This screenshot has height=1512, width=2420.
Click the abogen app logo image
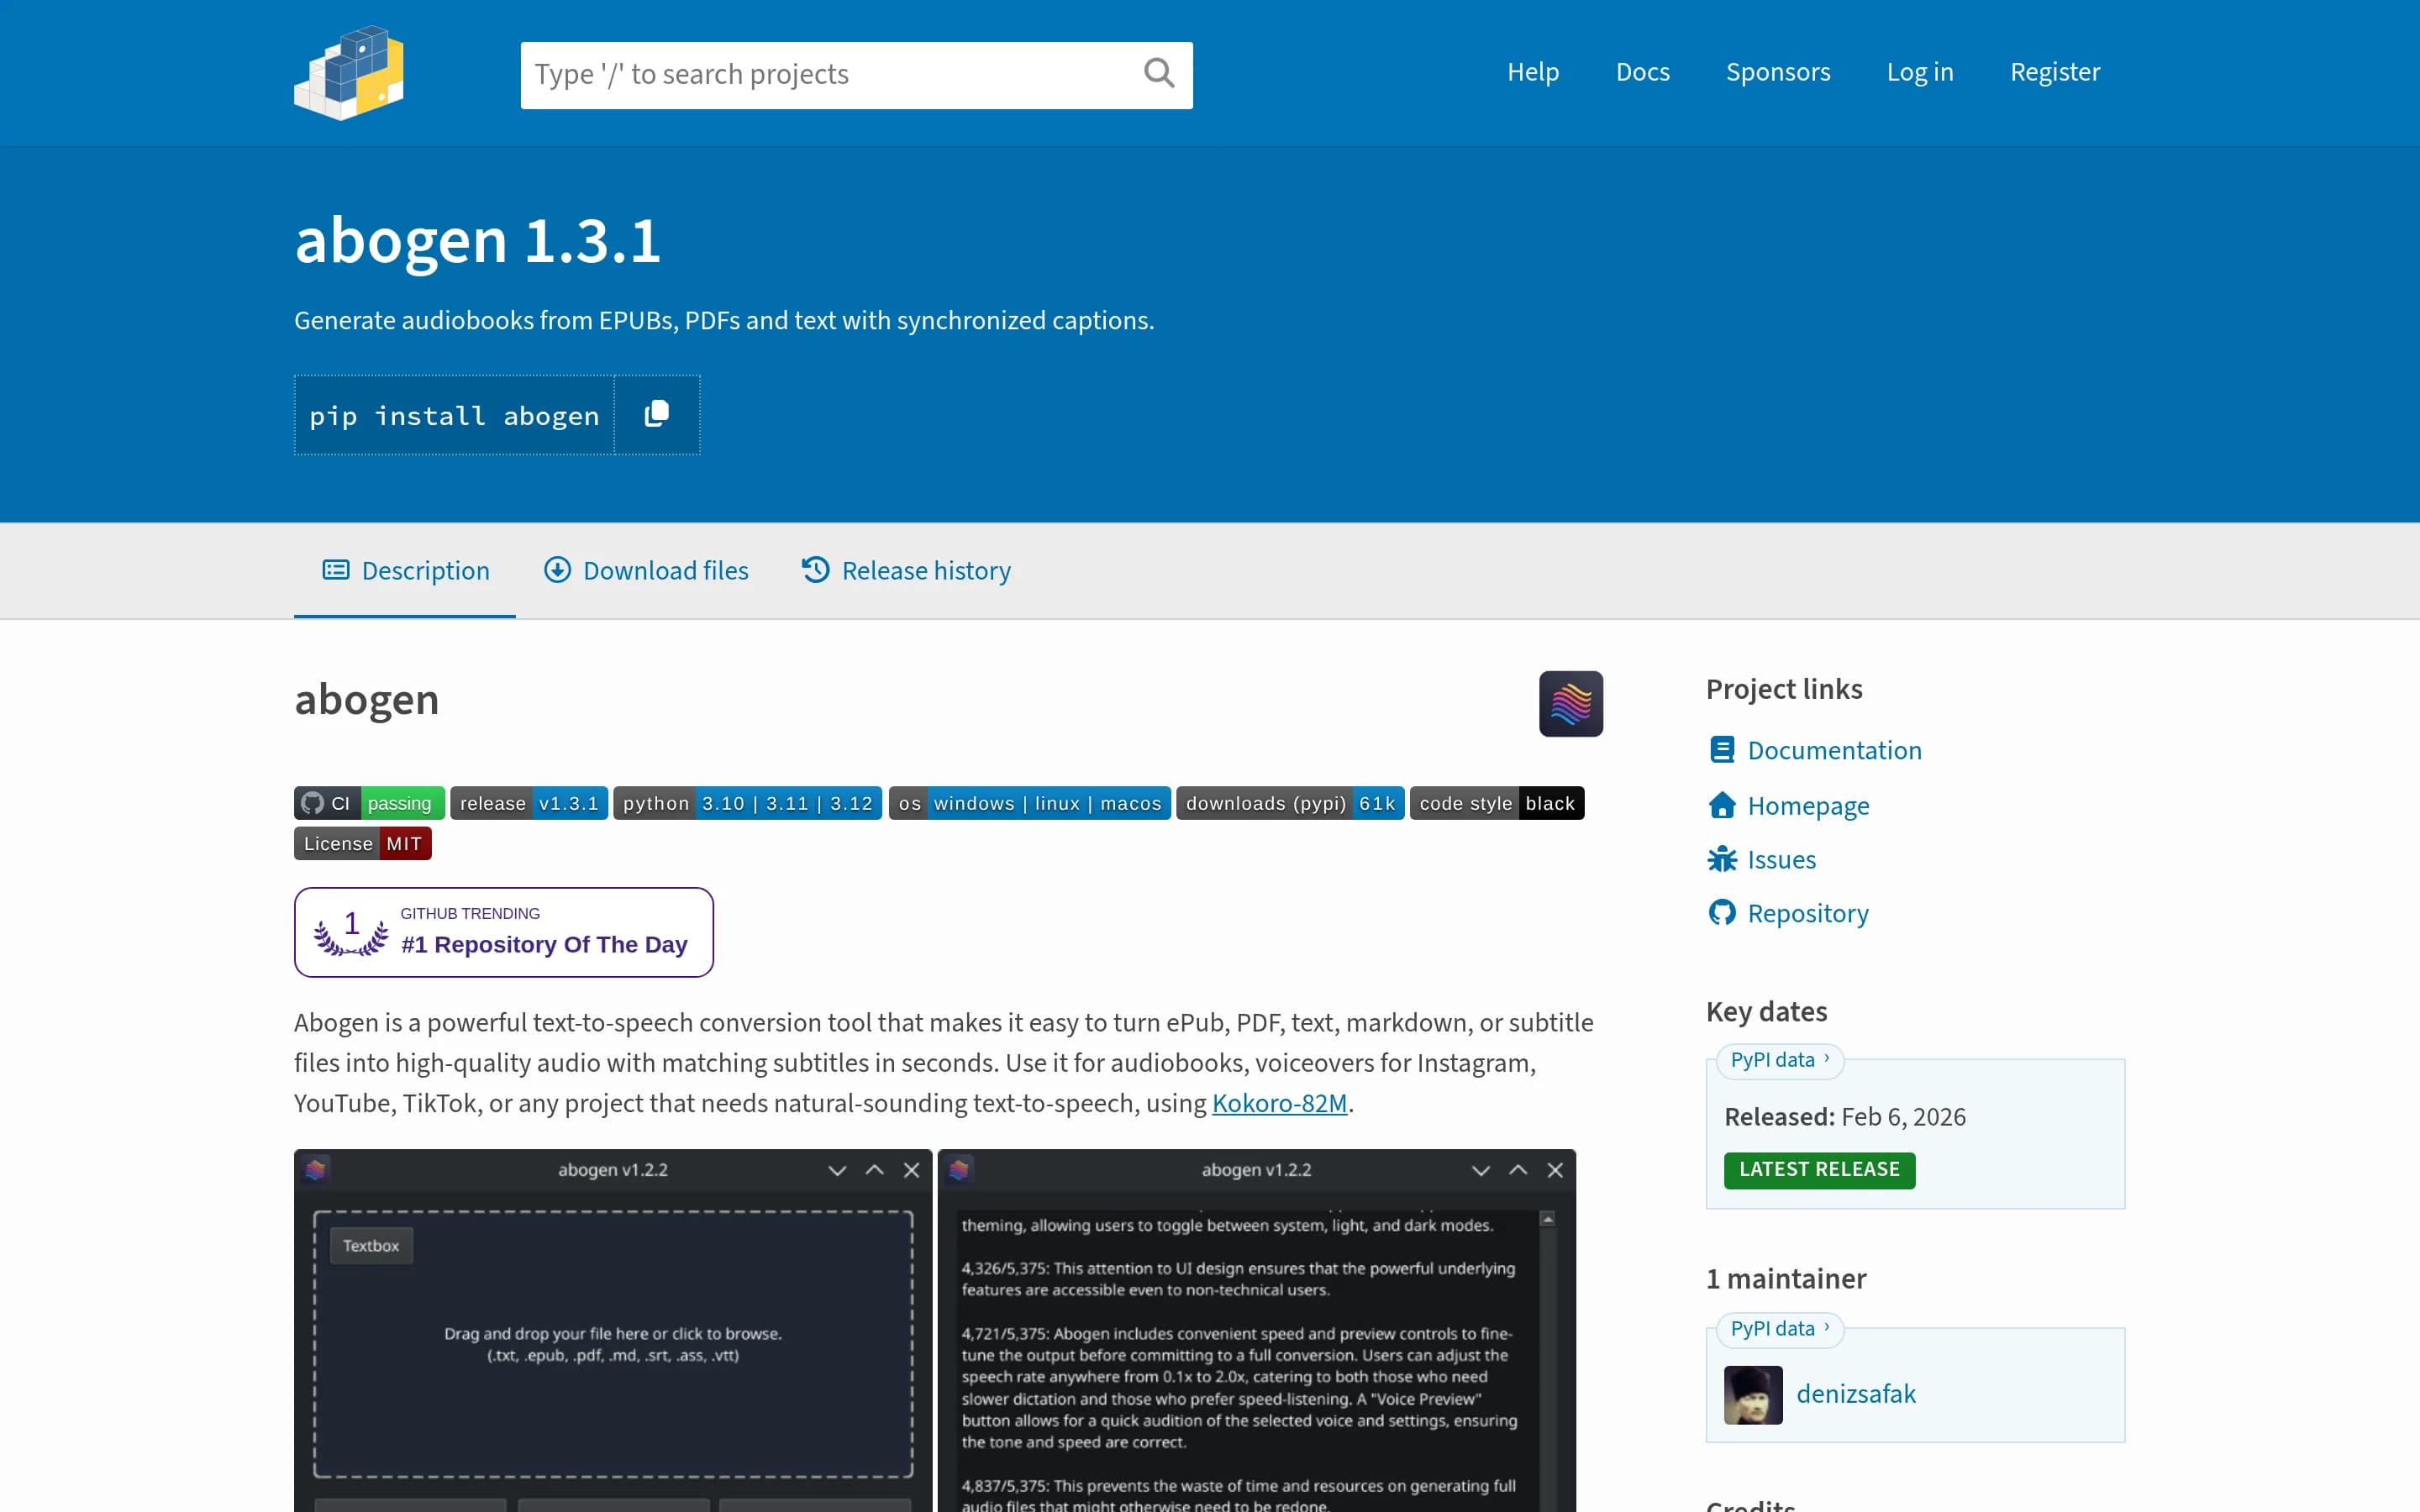[x=1570, y=703]
